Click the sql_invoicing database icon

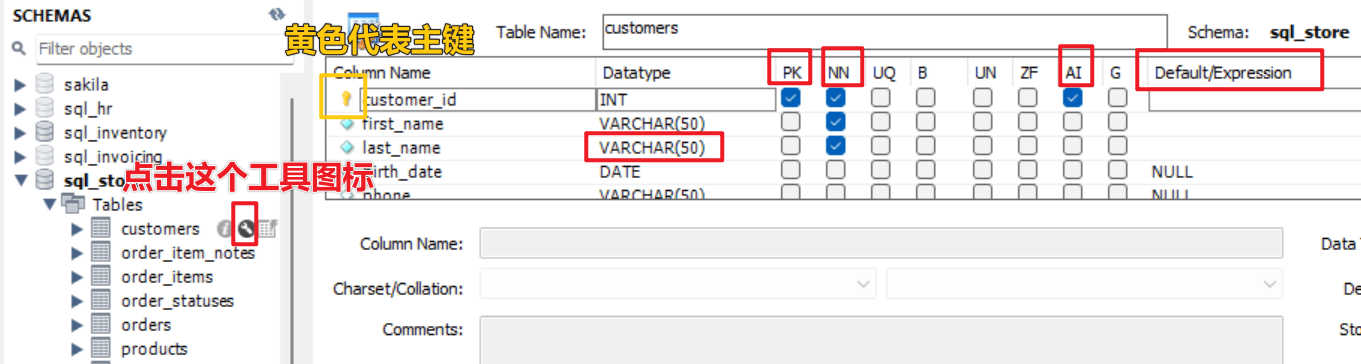coord(44,156)
